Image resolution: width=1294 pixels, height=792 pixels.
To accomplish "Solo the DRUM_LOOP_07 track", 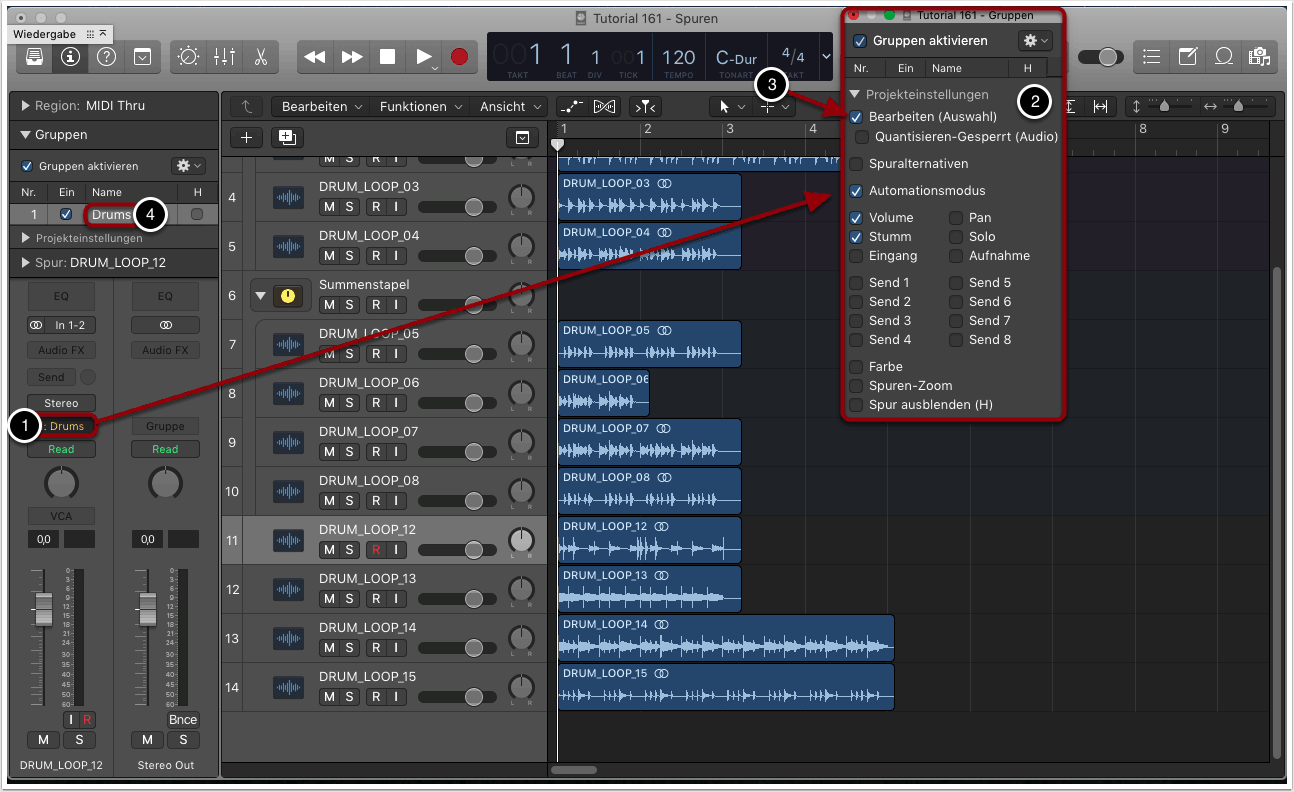I will (349, 451).
